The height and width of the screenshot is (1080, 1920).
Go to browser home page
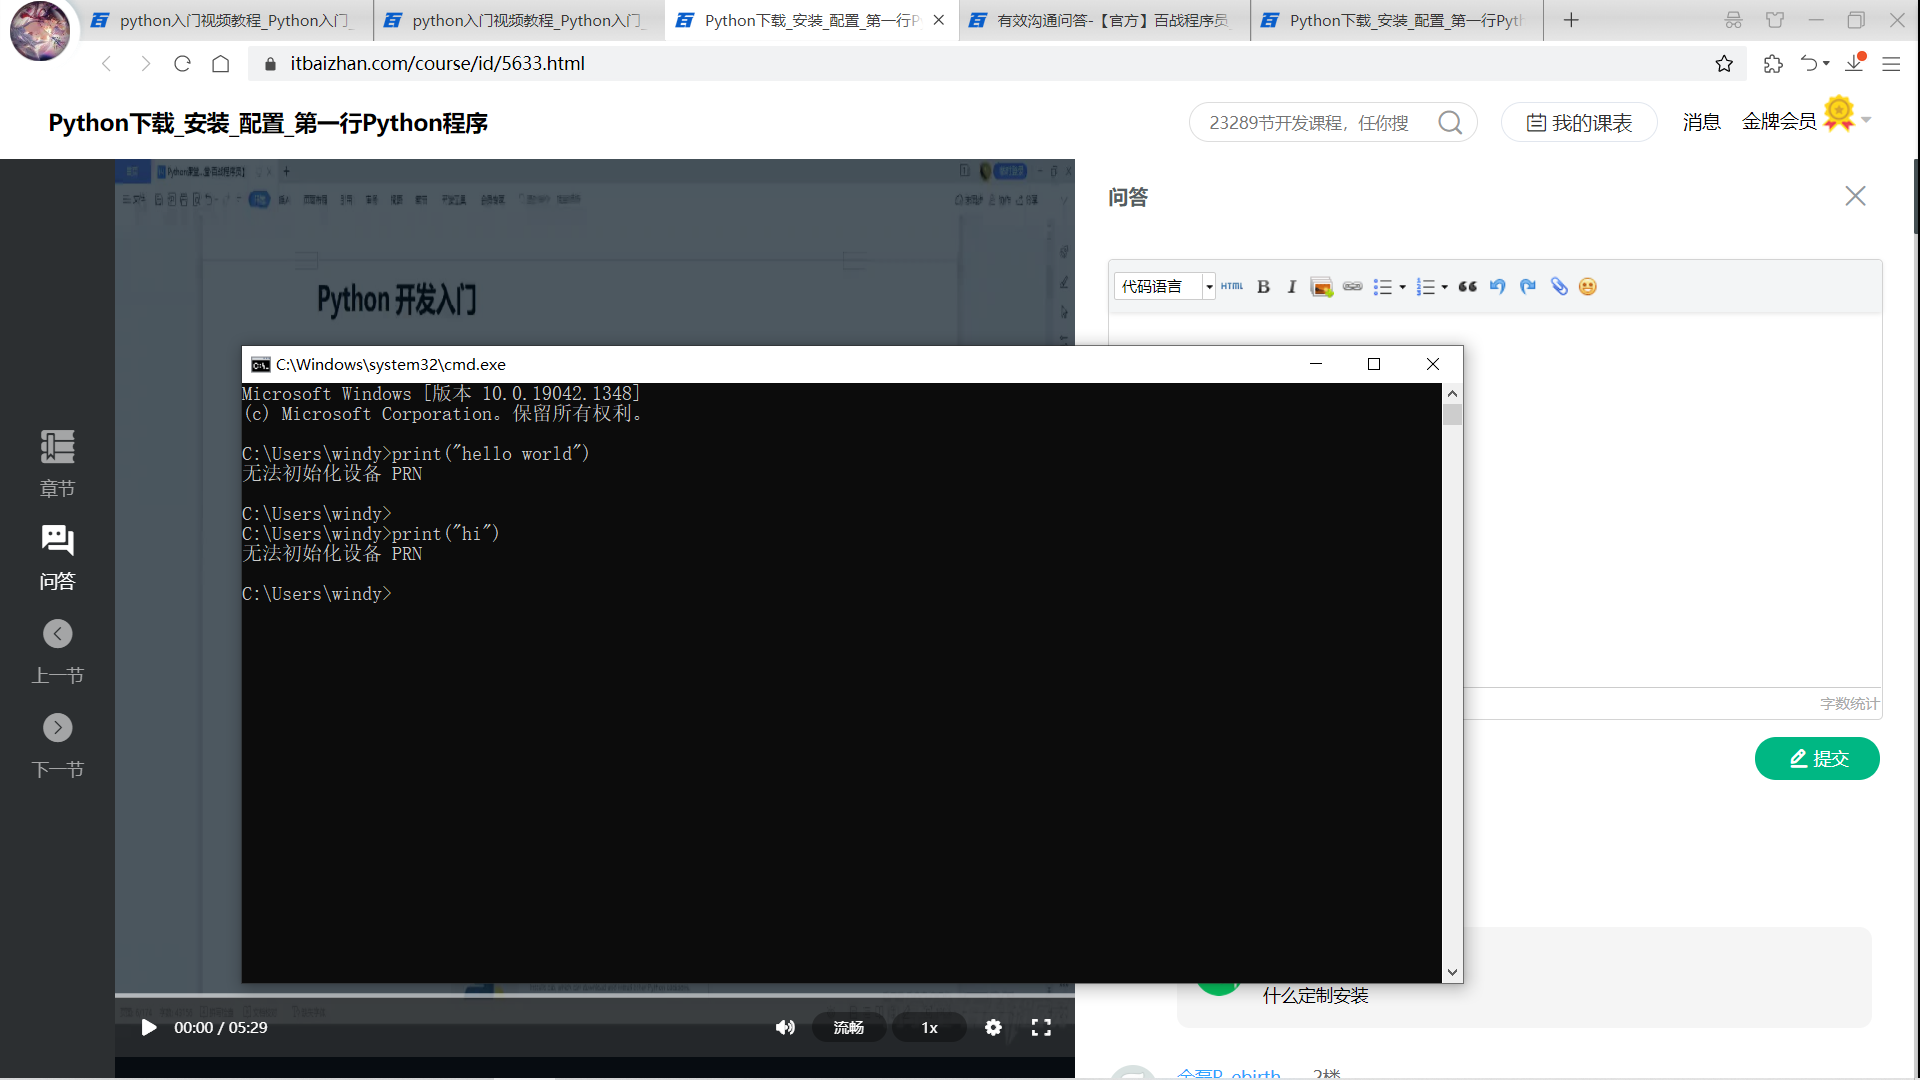[221, 63]
